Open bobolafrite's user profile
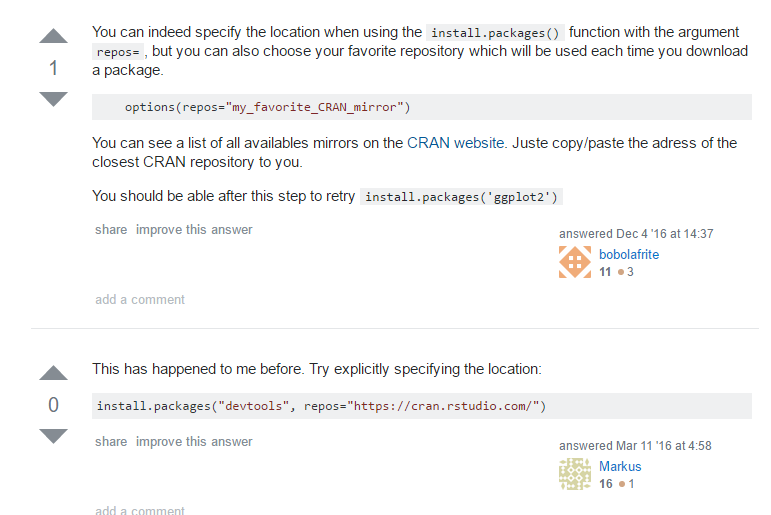Image resolution: width=771 pixels, height=515 pixels. point(629,254)
